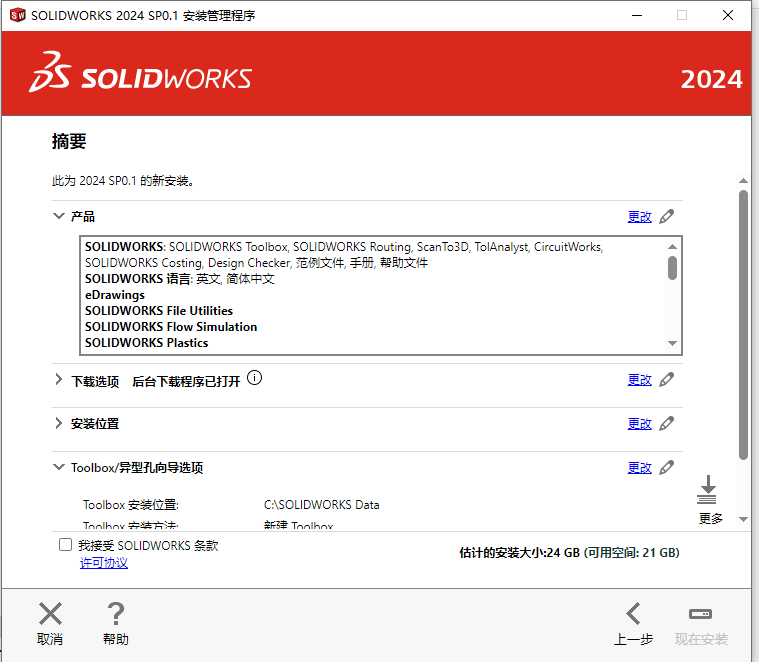This screenshot has height=662, width=759.
Task: Click the info circle next to 后台下载程序已打开
Action: (x=255, y=377)
